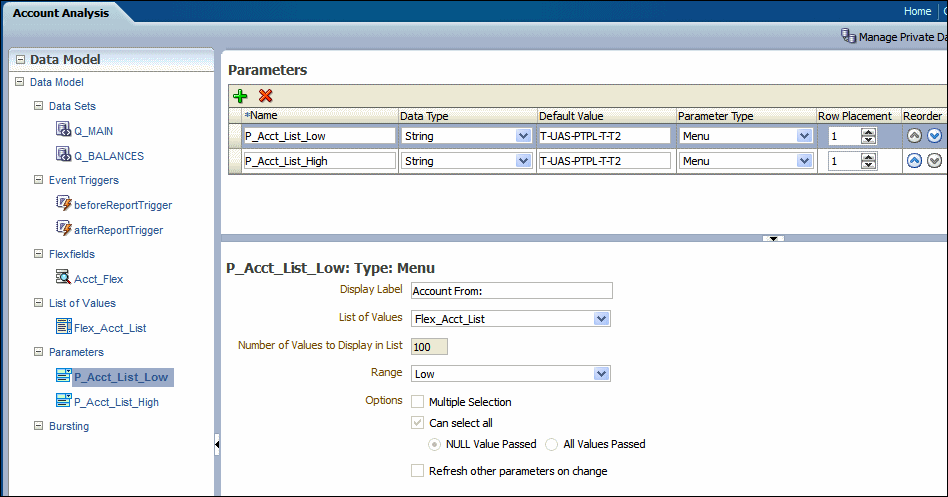Open Q_BALANCES data set icon
This screenshot has width=948, height=497.
pyautogui.click(x=63, y=154)
